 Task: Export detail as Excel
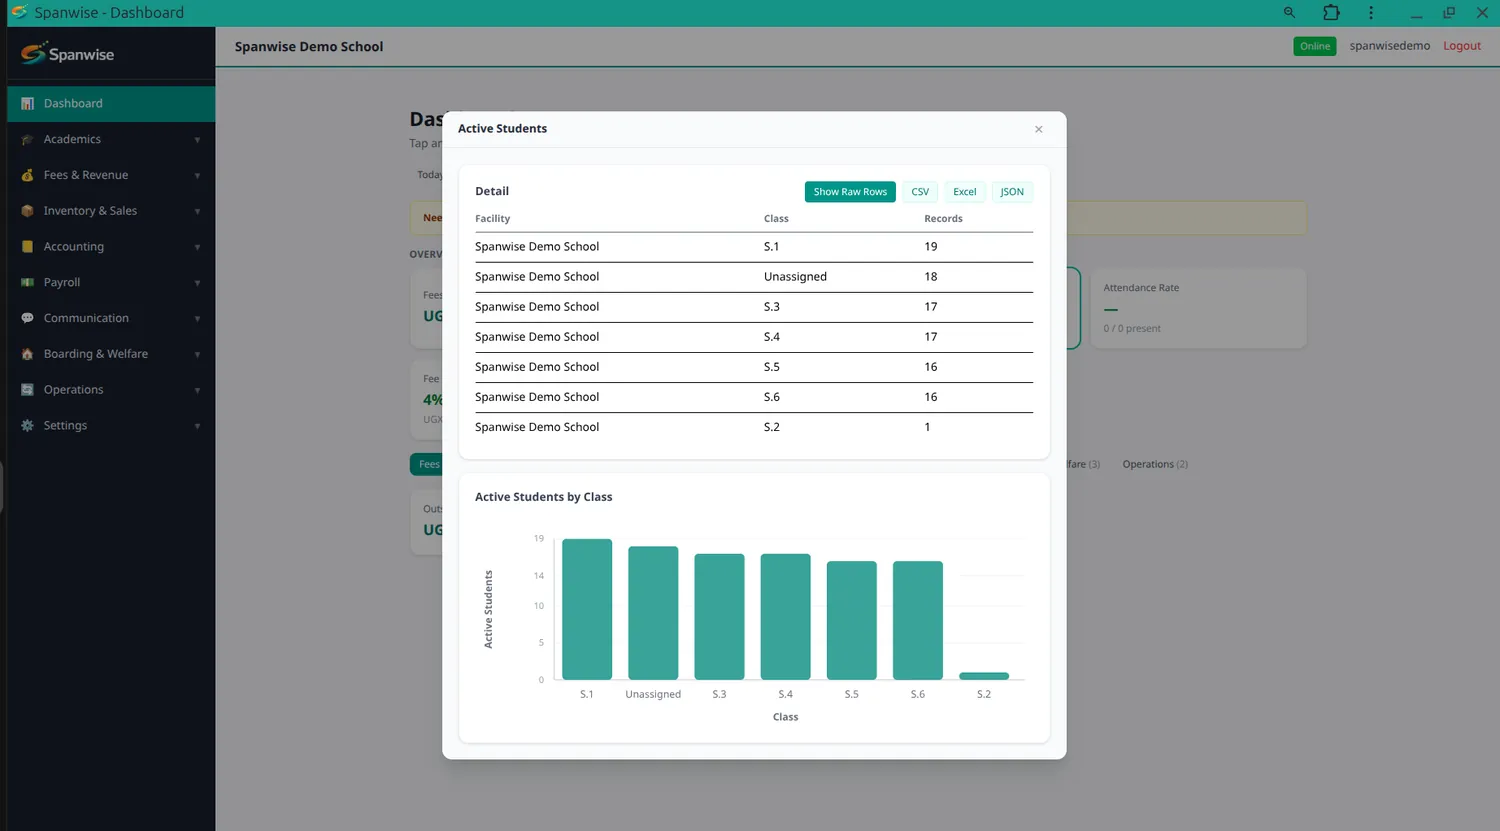click(965, 192)
